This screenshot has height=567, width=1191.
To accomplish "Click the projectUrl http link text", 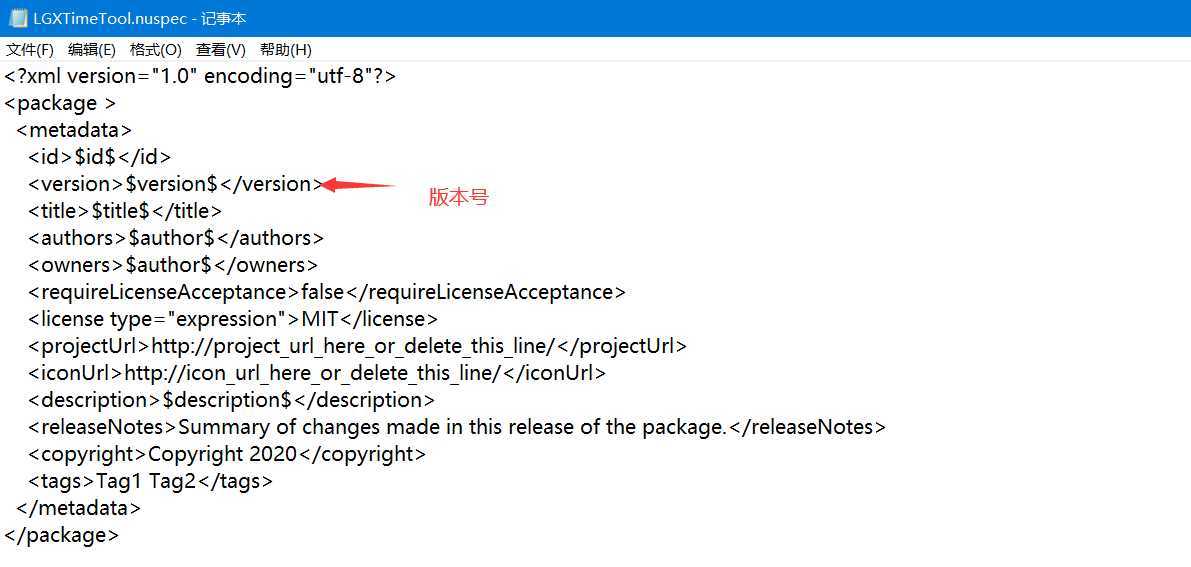I will (x=354, y=347).
